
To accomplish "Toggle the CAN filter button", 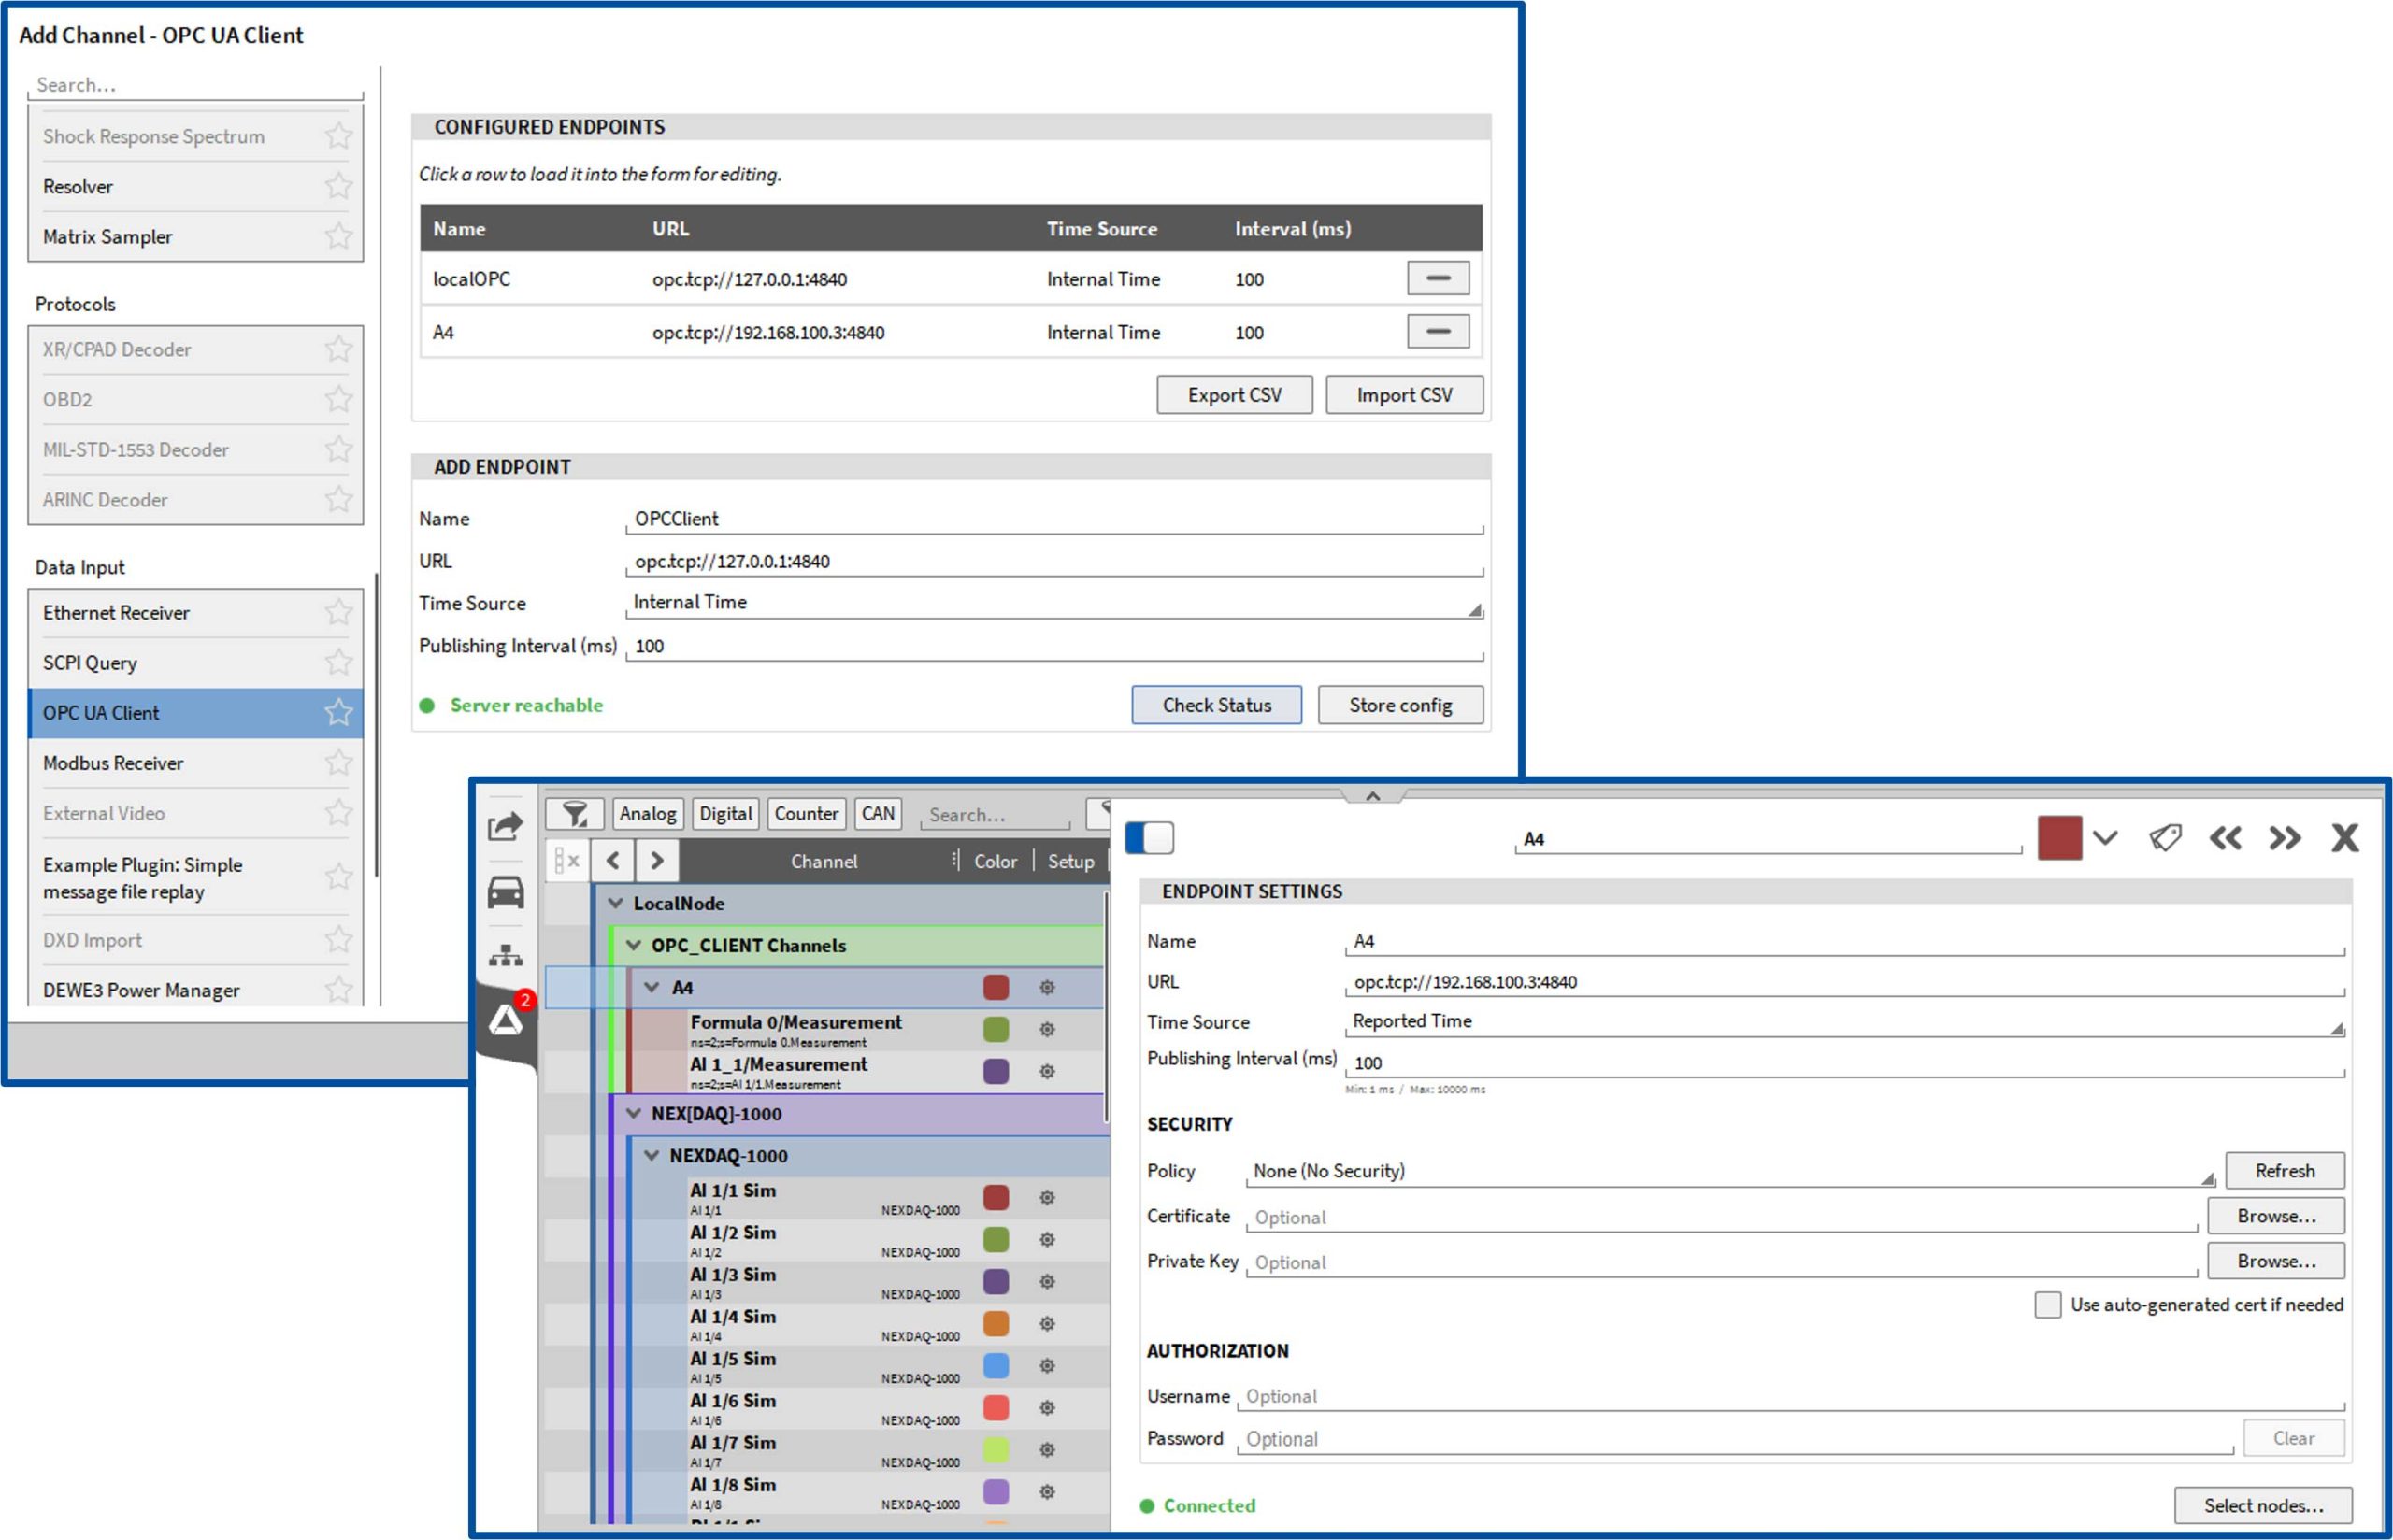I will click(x=878, y=814).
